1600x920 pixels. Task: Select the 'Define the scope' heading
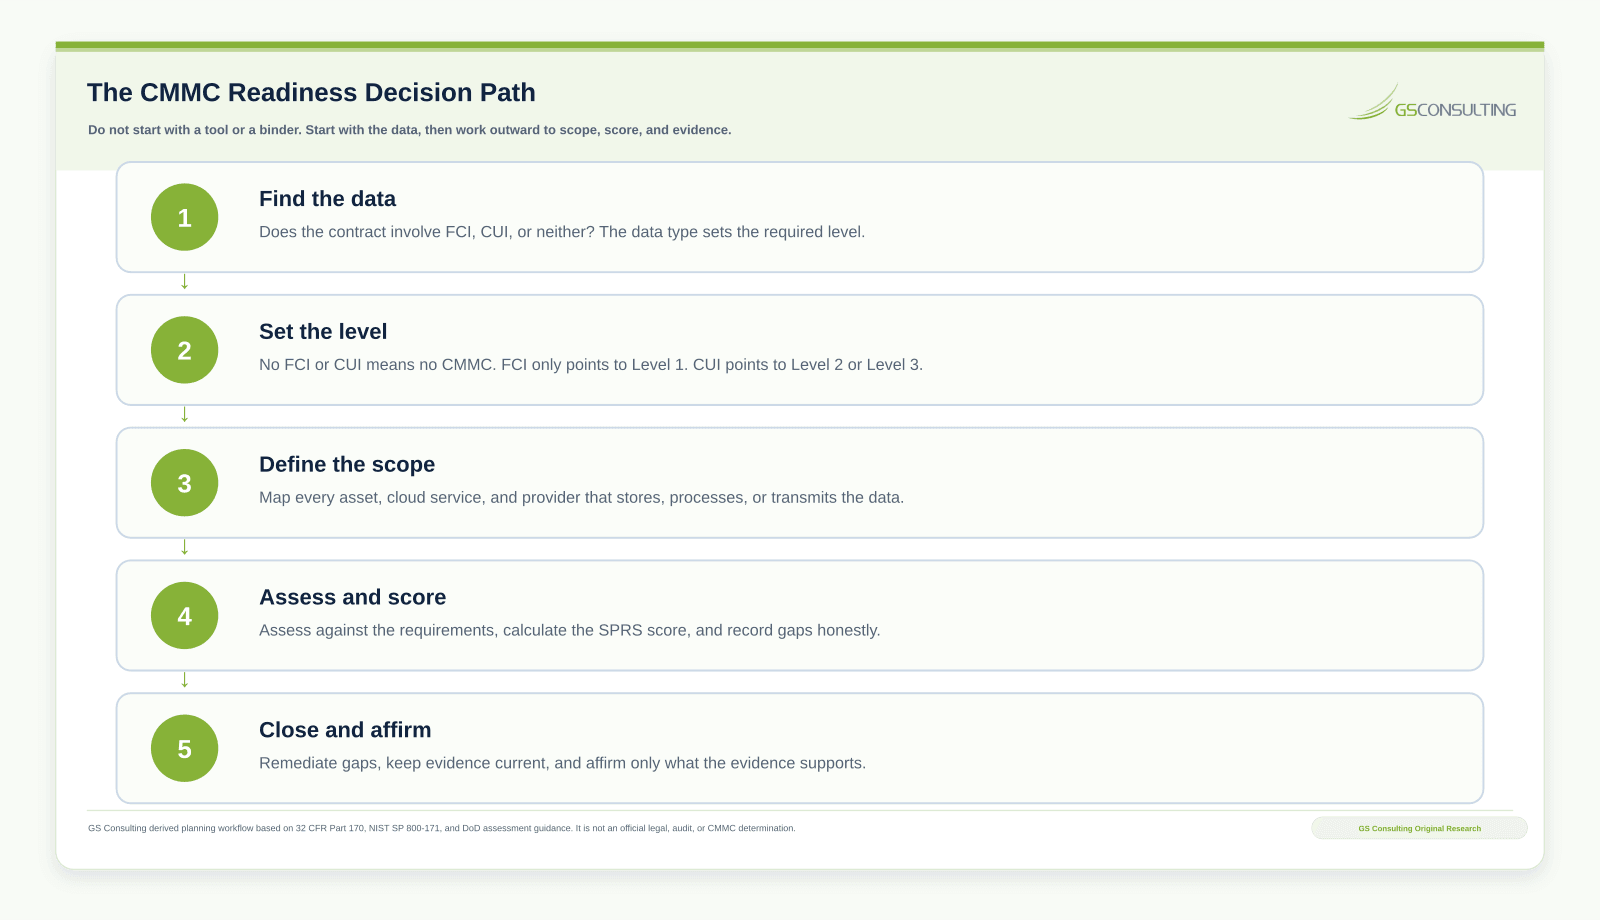point(347,465)
